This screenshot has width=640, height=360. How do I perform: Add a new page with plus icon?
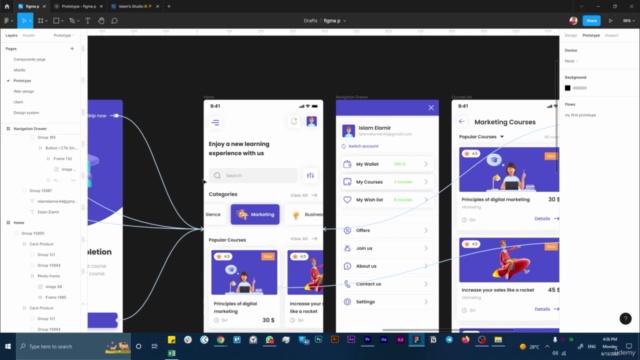[x=72, y=49]
